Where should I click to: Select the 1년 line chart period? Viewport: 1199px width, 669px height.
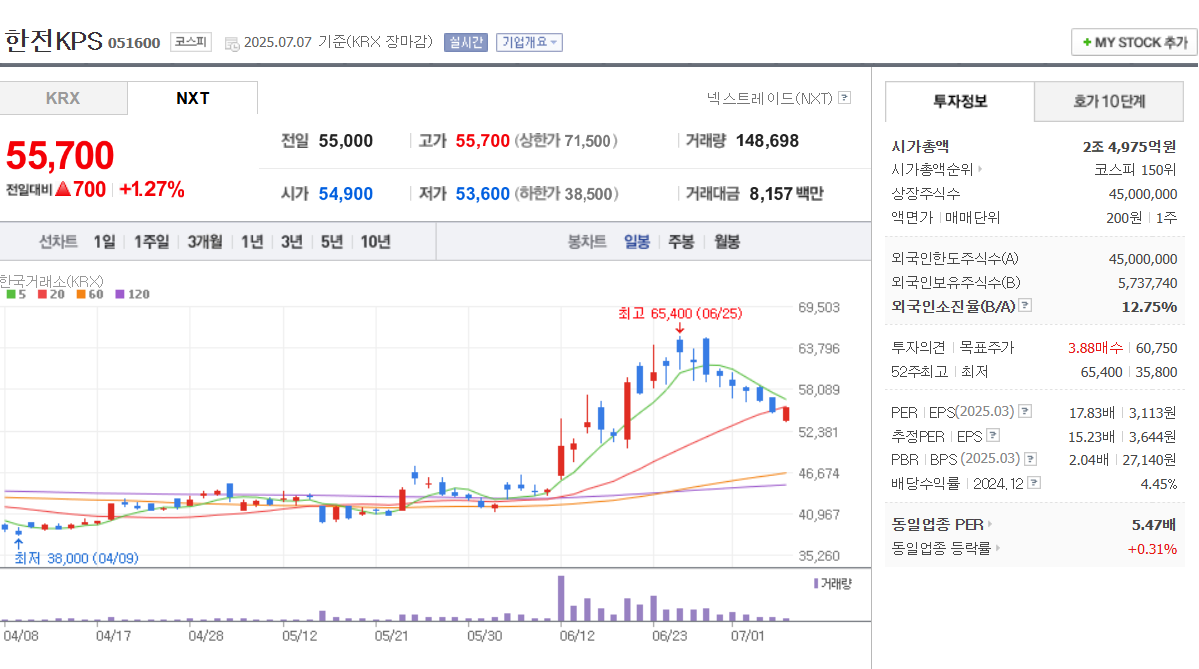coord(252,242)
